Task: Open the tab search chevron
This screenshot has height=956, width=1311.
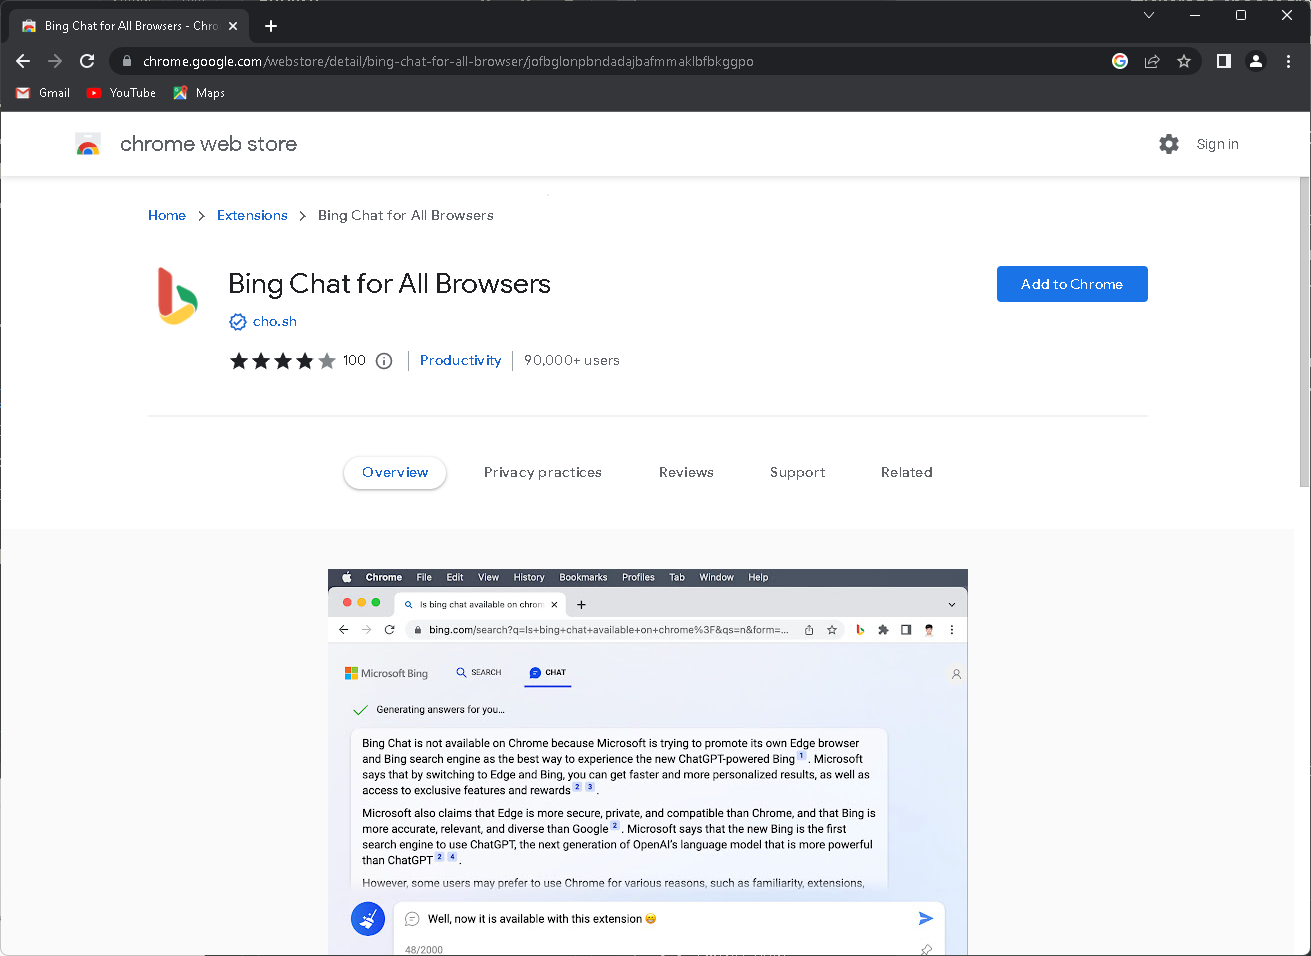Action: click(1148, 15)
